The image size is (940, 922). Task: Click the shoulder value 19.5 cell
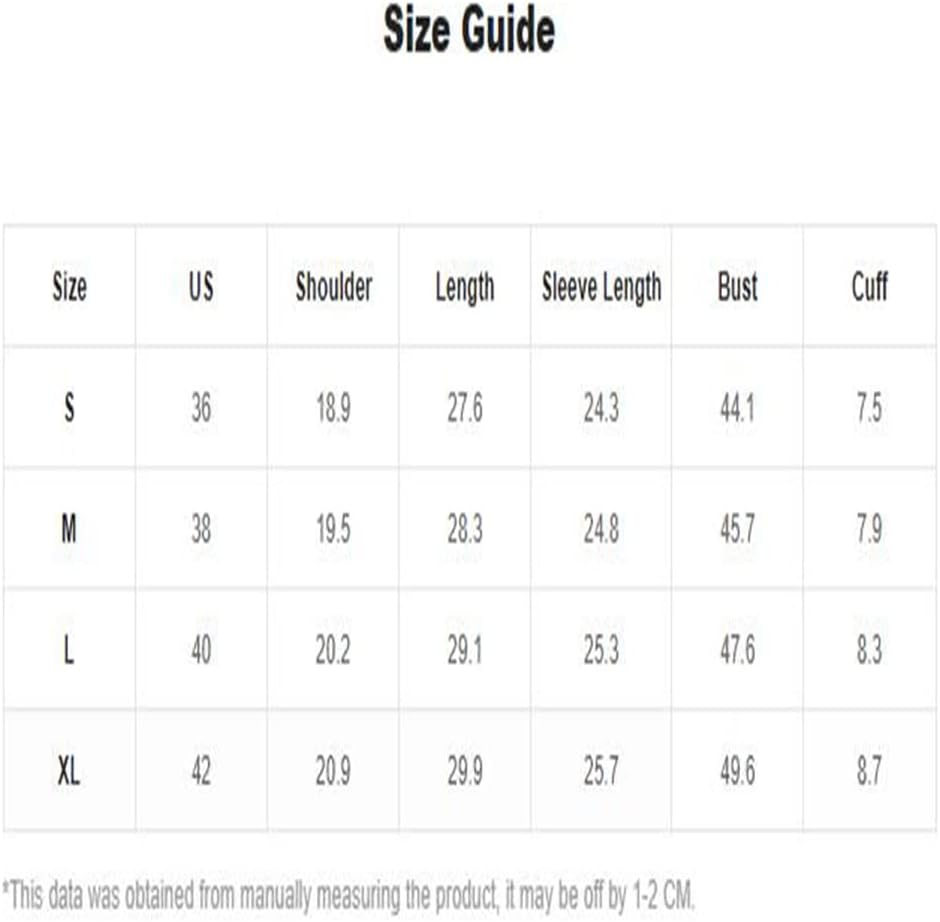(x=333, y=529)
